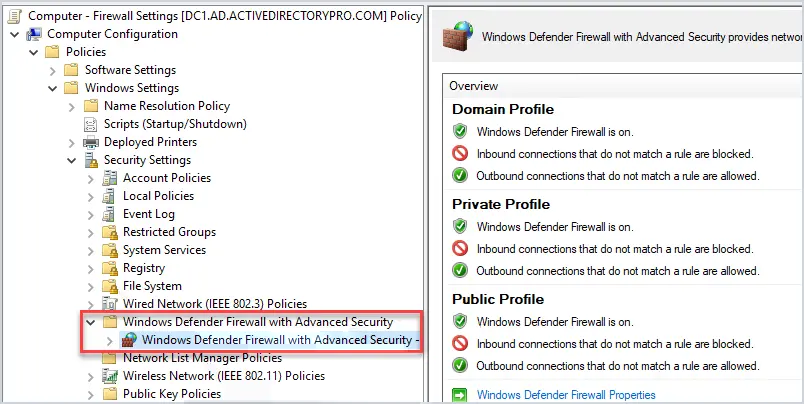The width and height of the screenshot is (804, 404).
Task: Select the Name Resolution Policy item
Action: pos(167,106)
